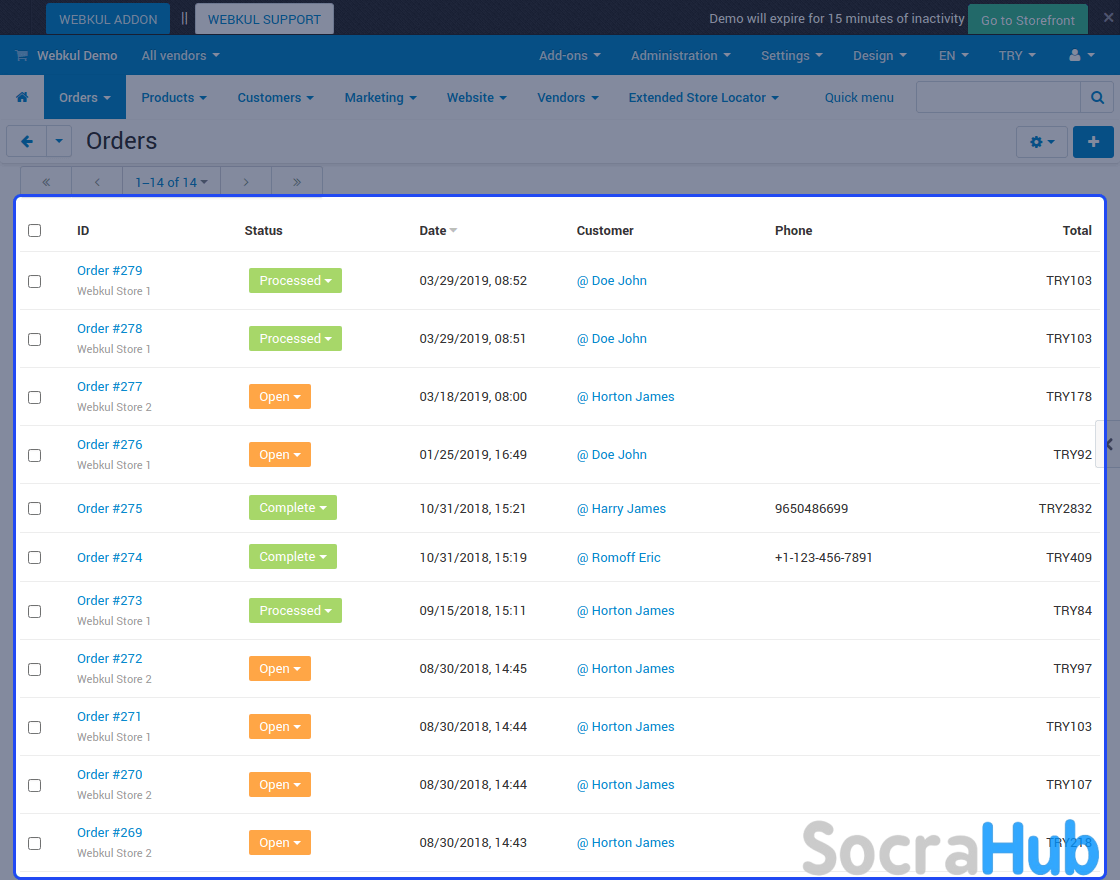
Task: Check the box for Order #279
Action: pos(35,281)
